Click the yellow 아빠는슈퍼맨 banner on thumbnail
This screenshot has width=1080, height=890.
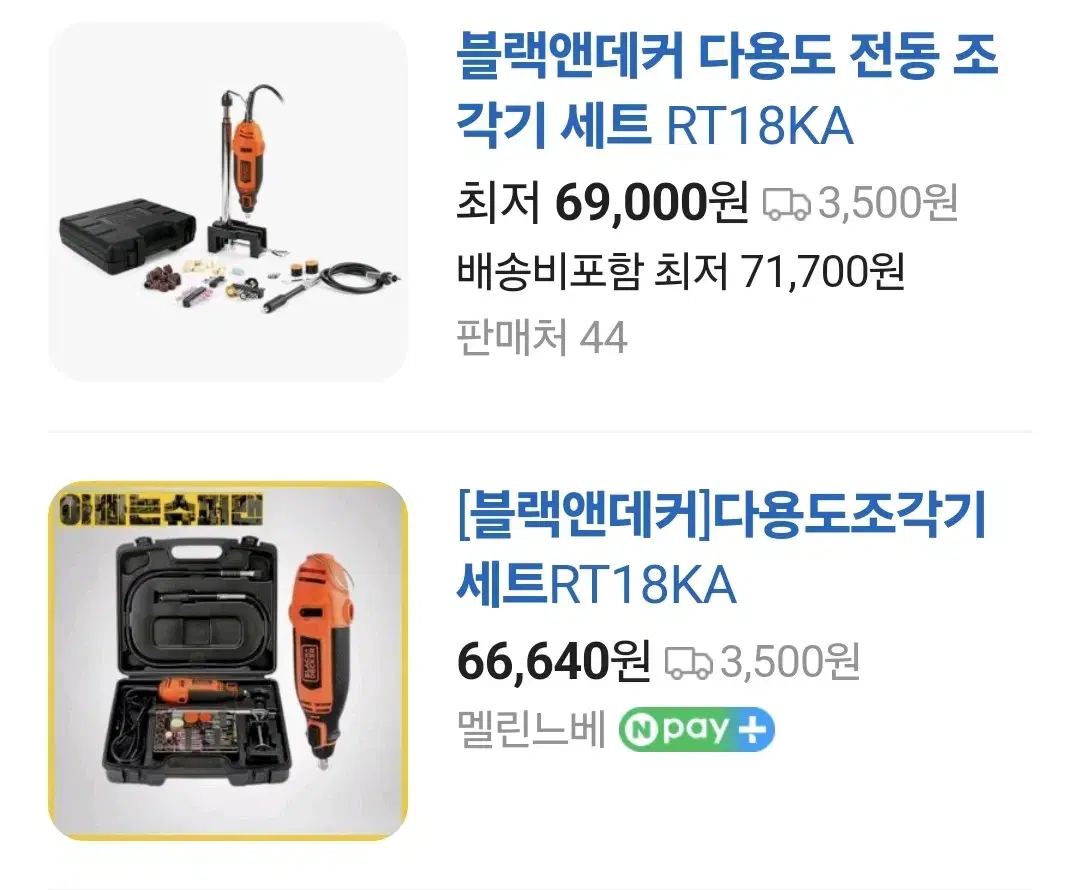pos(160,510)
